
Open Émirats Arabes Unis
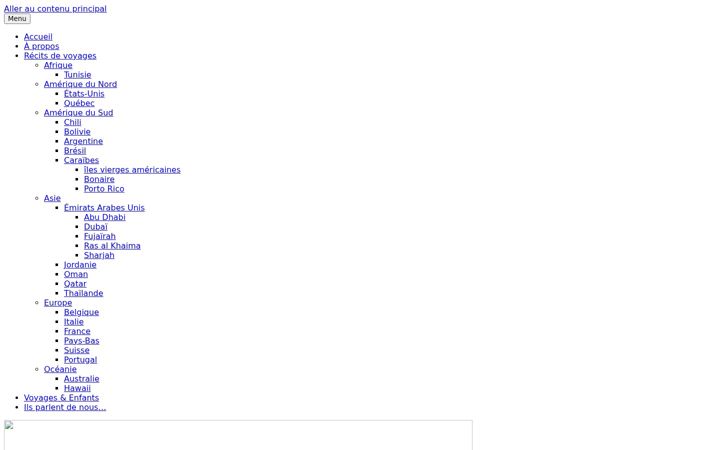point(104,208)
